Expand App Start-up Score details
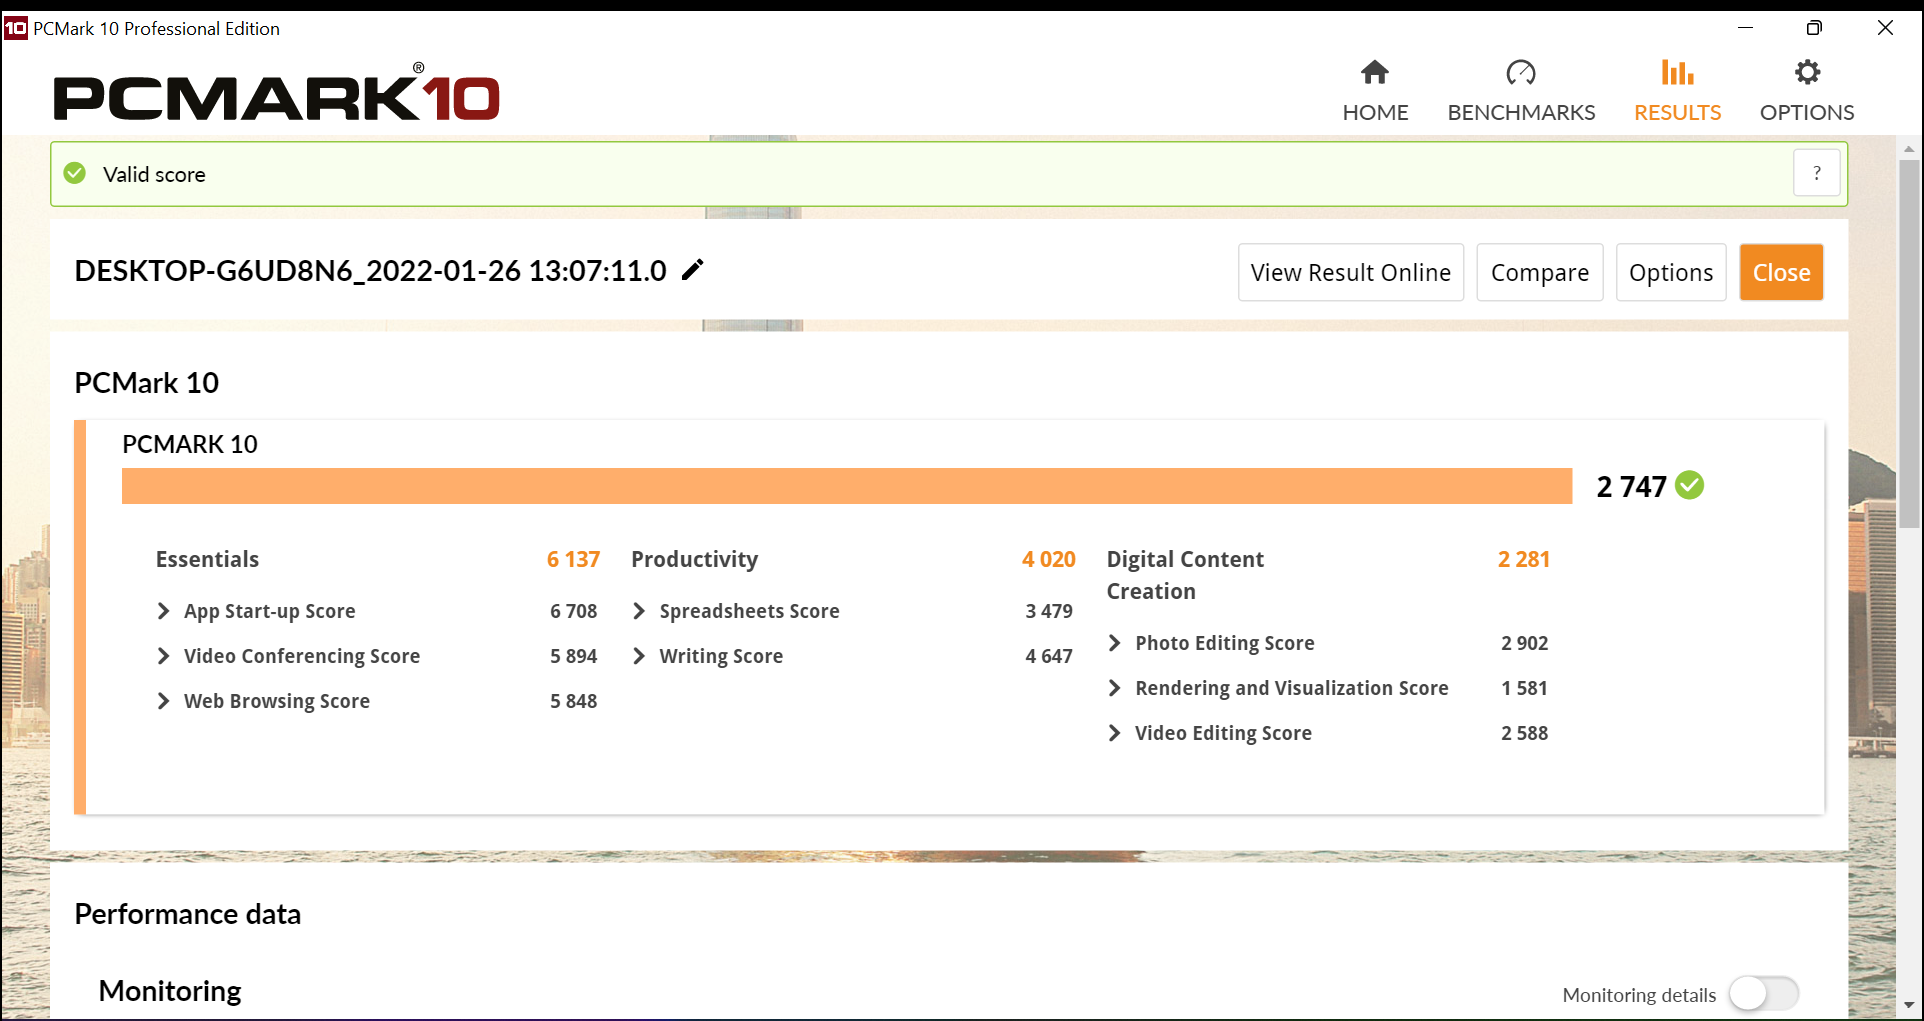The height and width of the screenshot is (1021, 1924). click(x=164, y=611)
